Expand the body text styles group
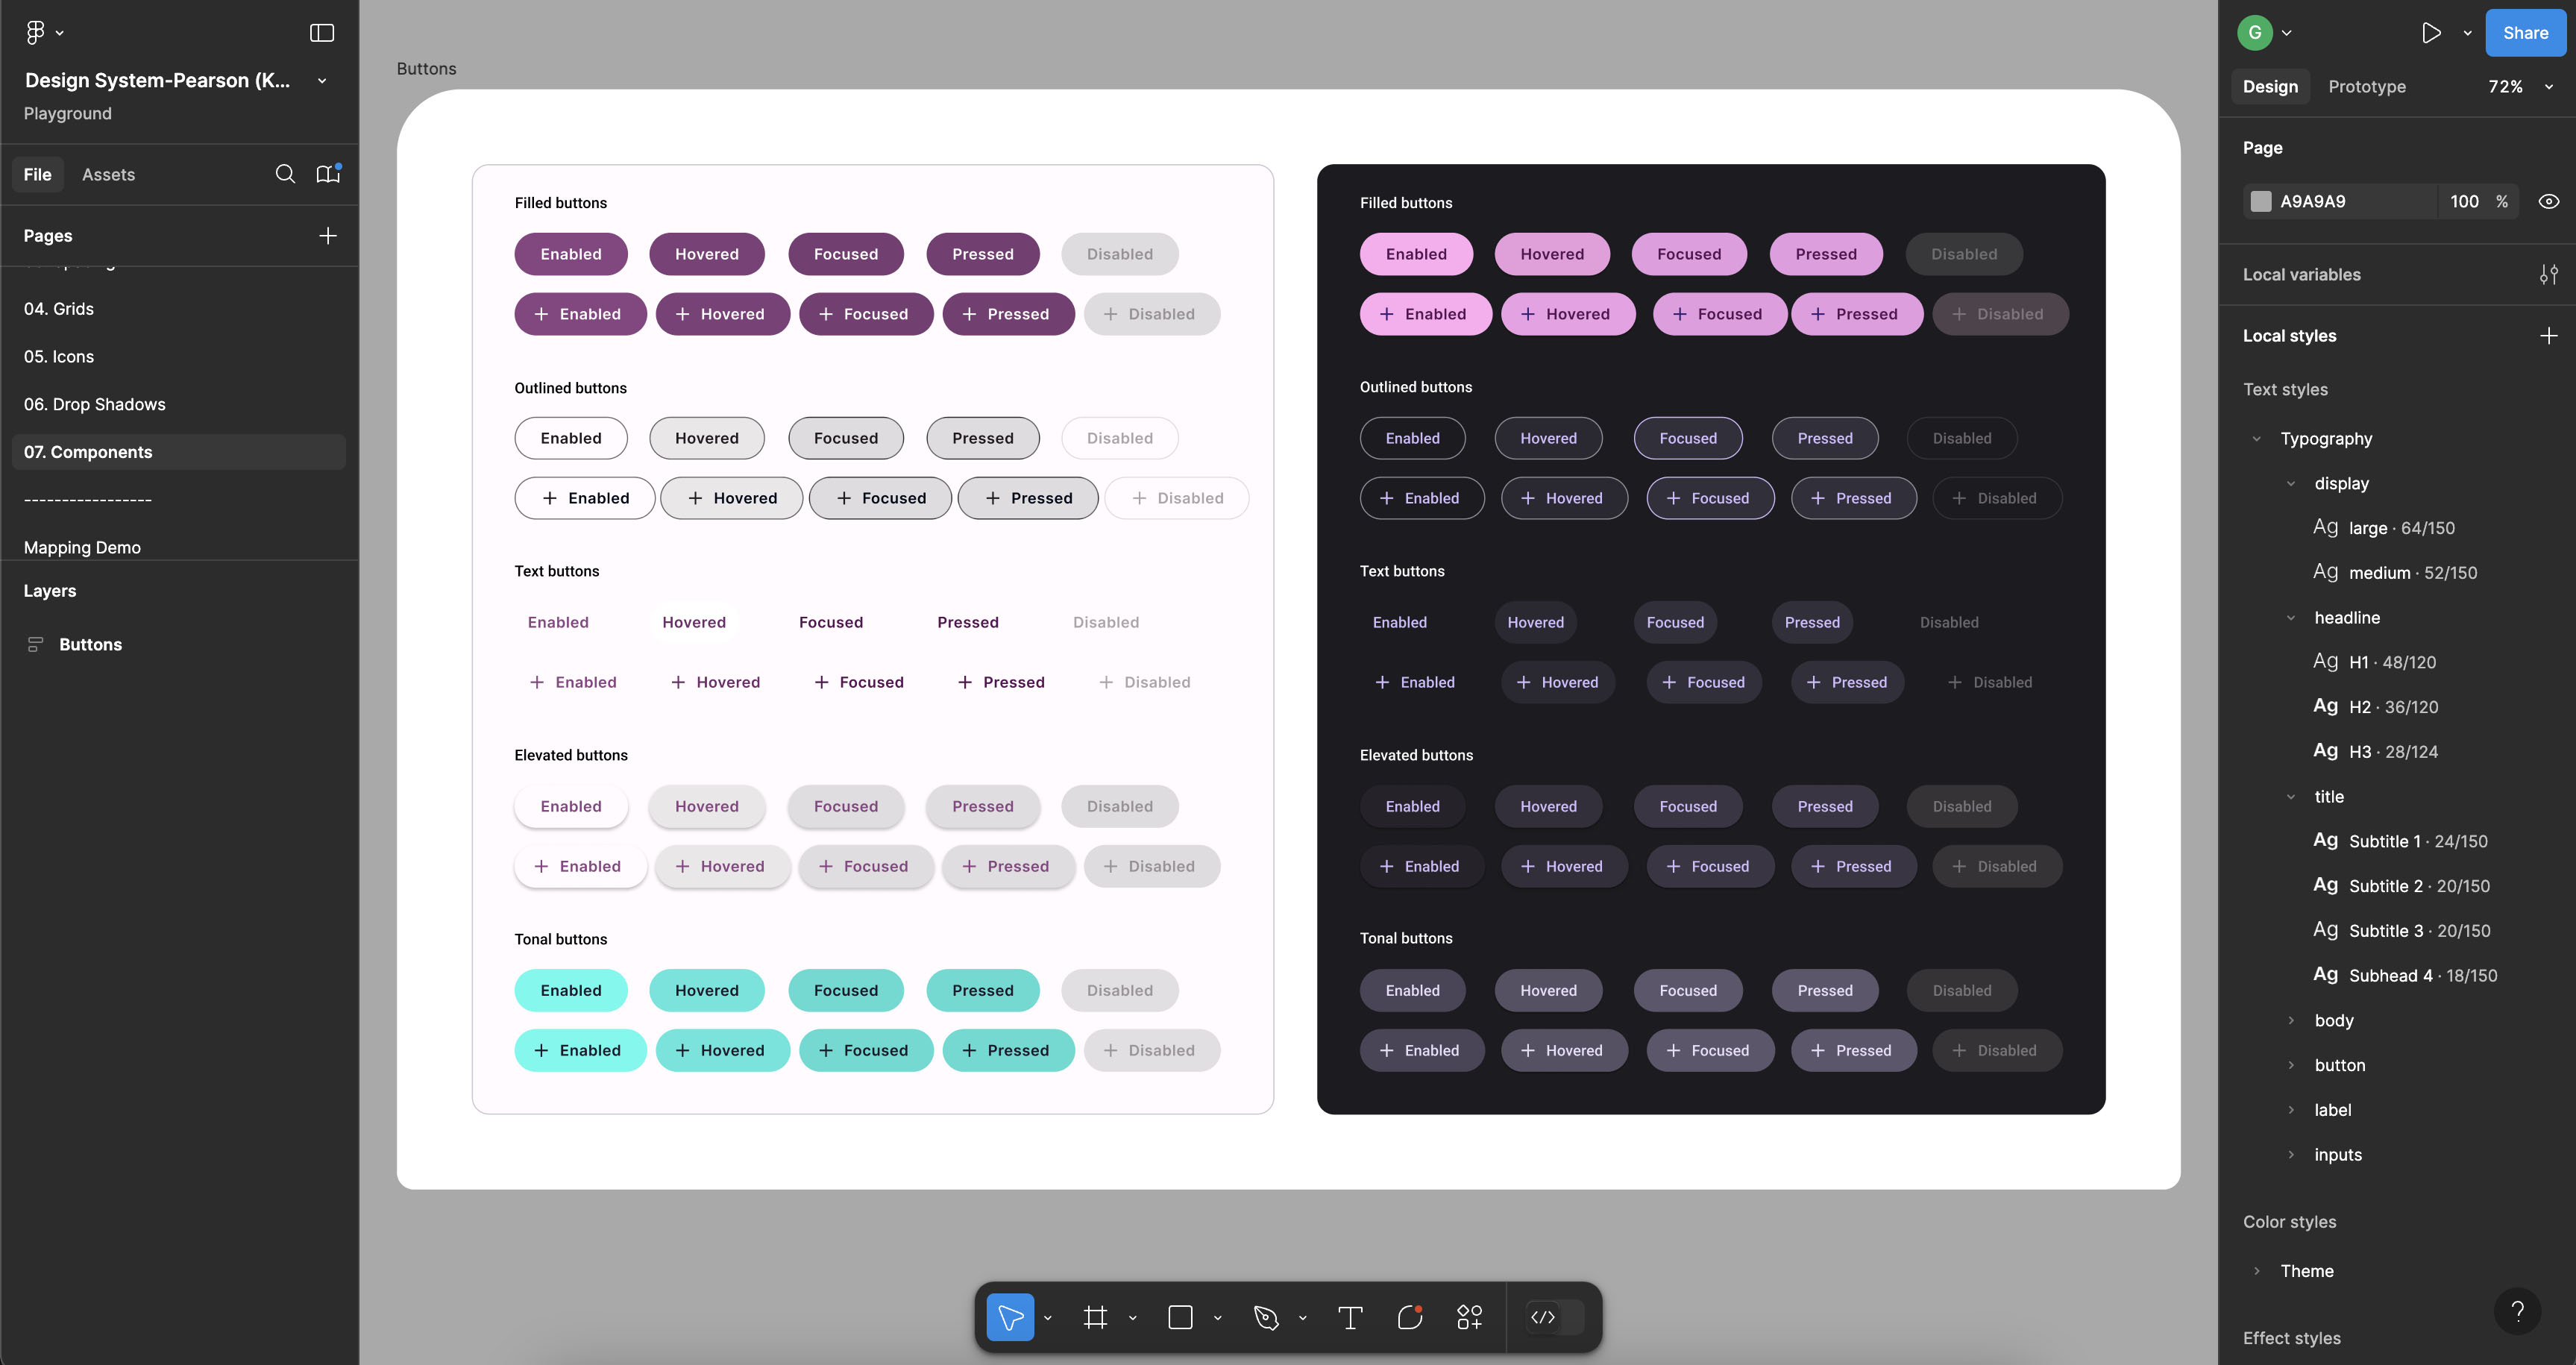Image resolution: width=2576 pixels, height=1365 pixels. (x=2291, y=1020)
